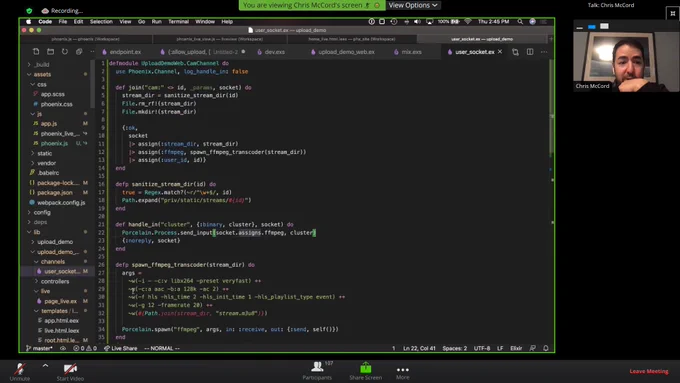Close the user_socket.ex tab
The width and height of the screenshot is (680, 383).
500,52
